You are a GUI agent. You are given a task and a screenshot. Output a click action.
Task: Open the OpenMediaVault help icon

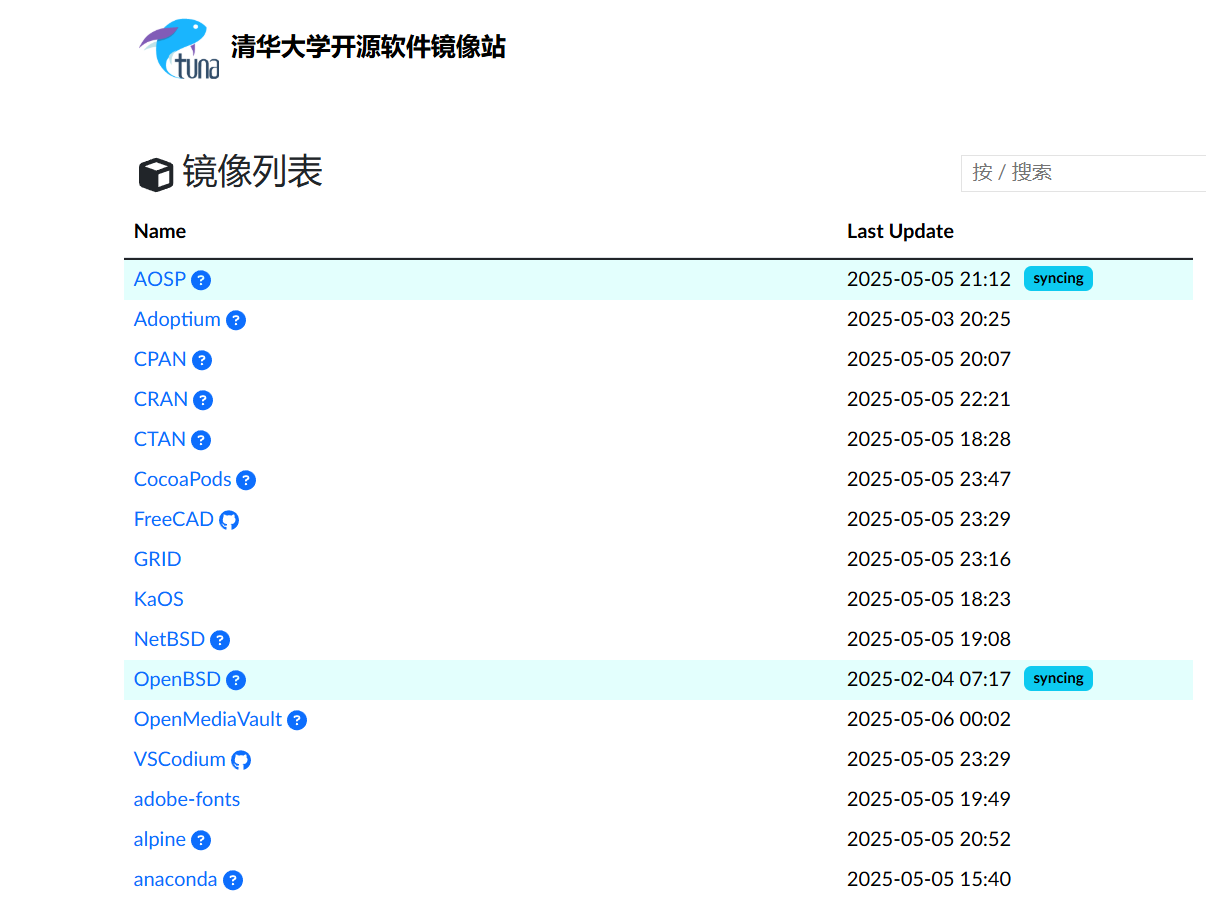(297, 720)
